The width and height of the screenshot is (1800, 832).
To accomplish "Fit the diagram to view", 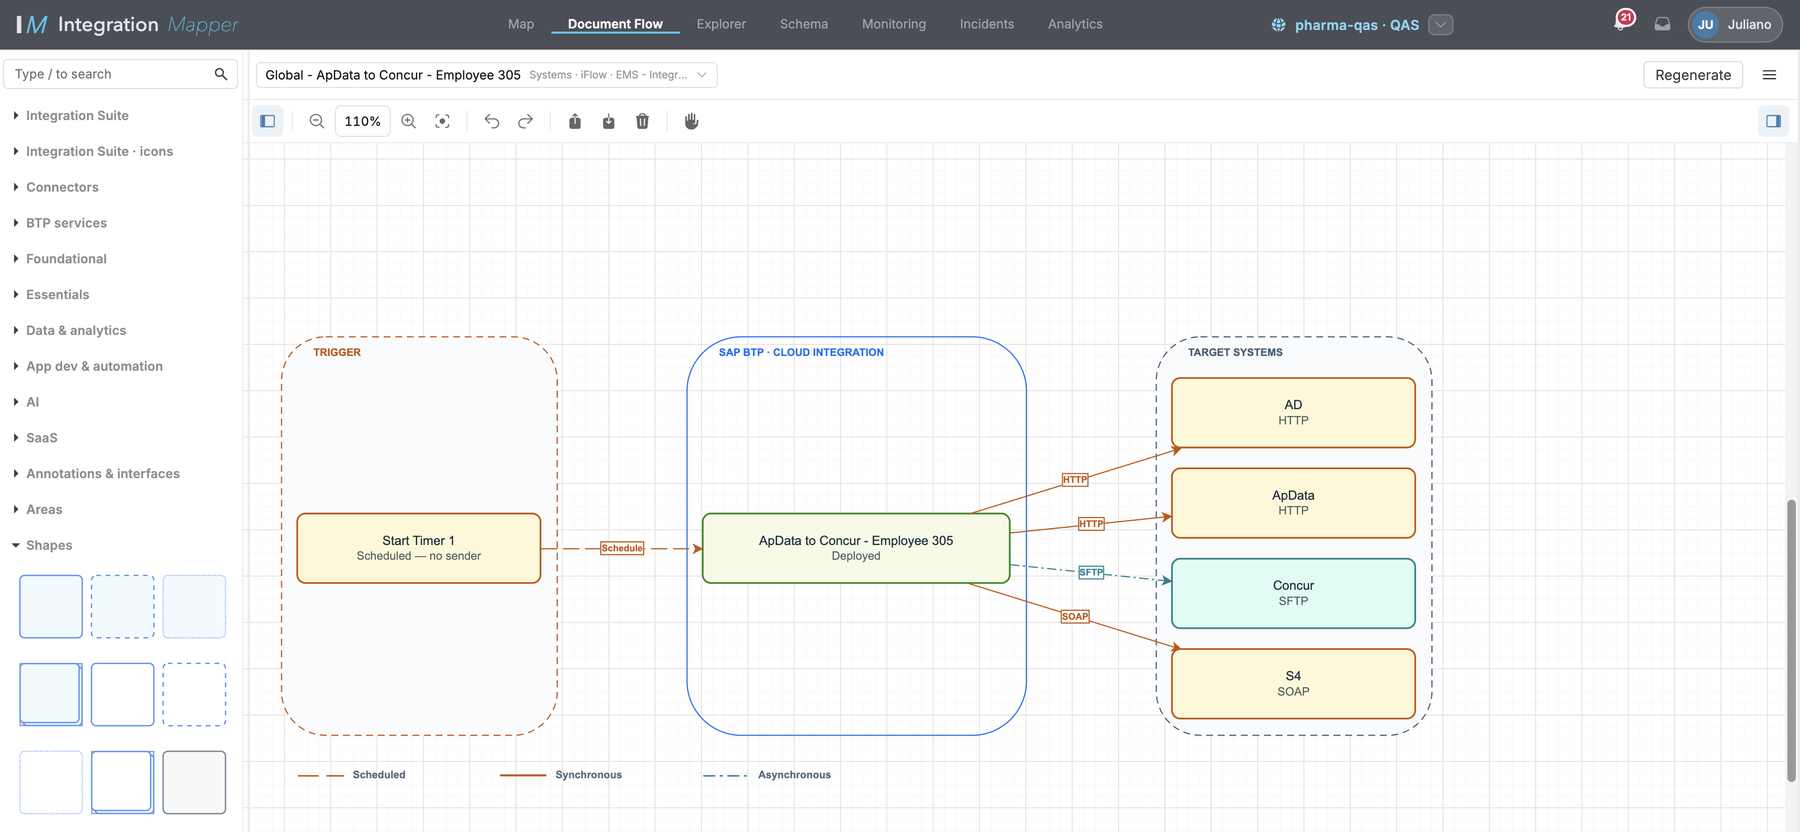I will [x=442, y=121].
